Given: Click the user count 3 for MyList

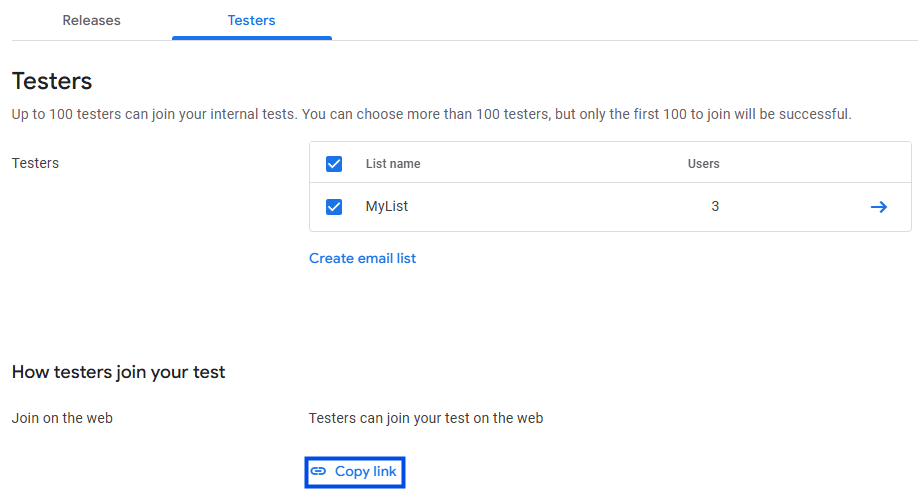Looking at the screenshot, I should [x=714, y=207].
